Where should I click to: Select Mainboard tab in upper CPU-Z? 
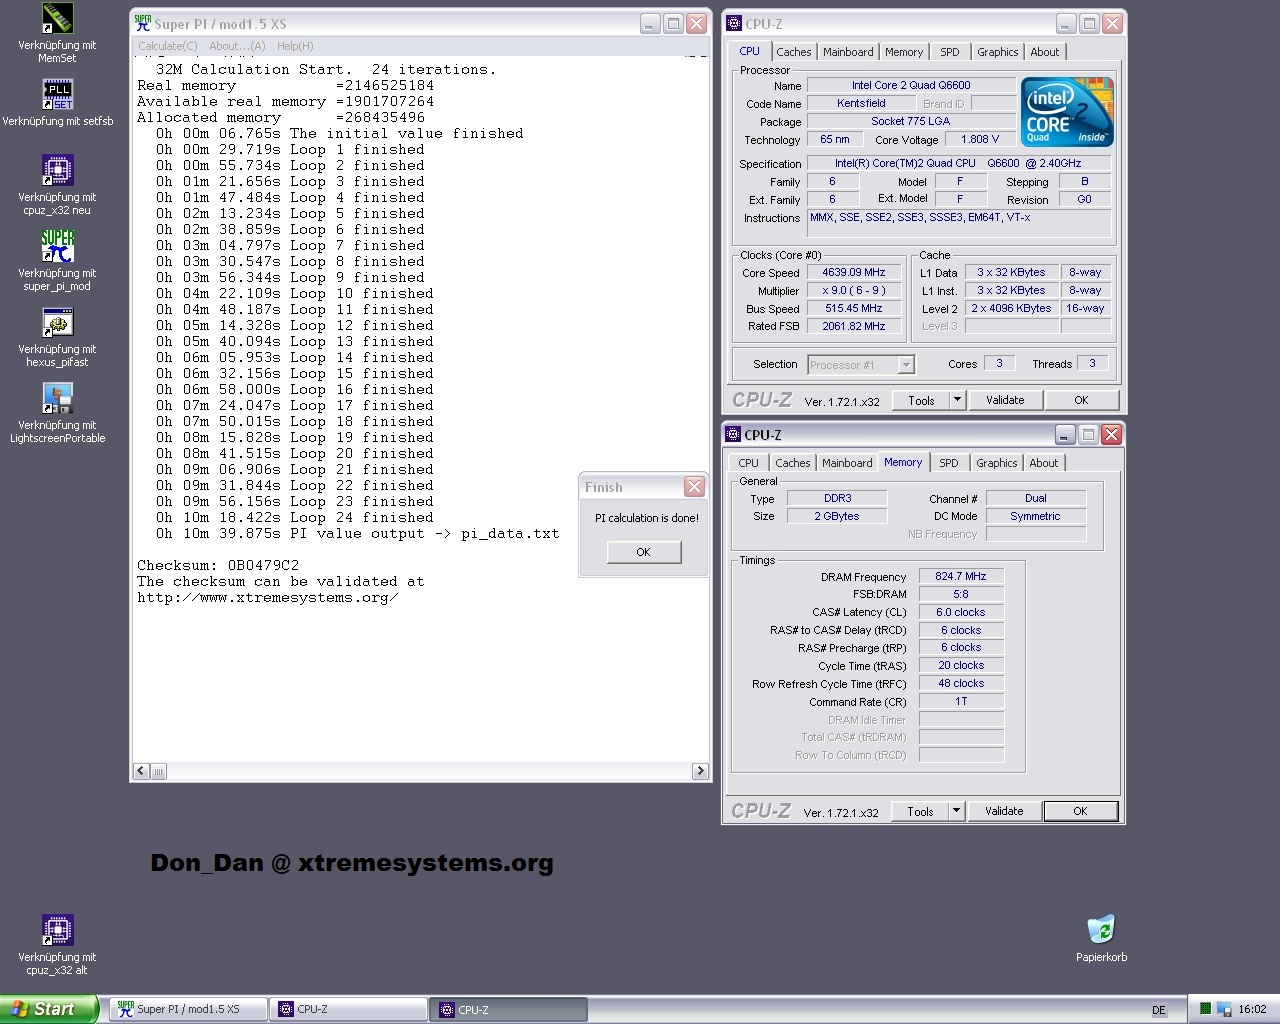[x=848, y=52]
